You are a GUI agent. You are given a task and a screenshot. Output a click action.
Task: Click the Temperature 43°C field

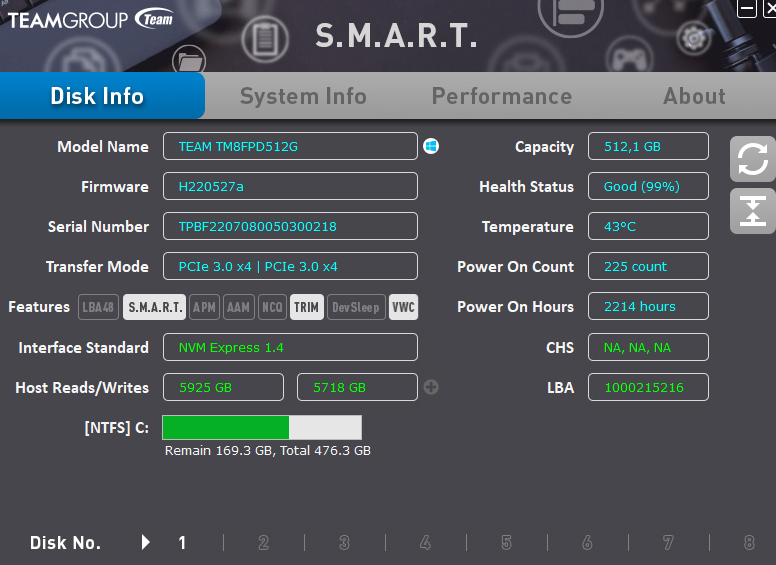(x=648, y=226)
